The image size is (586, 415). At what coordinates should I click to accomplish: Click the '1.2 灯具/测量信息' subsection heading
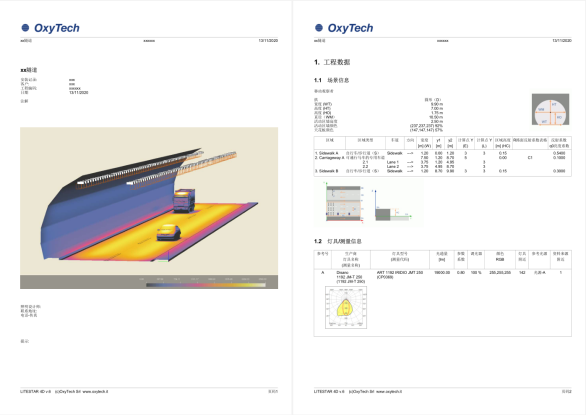pyautogui.click(x=338, y=241)
